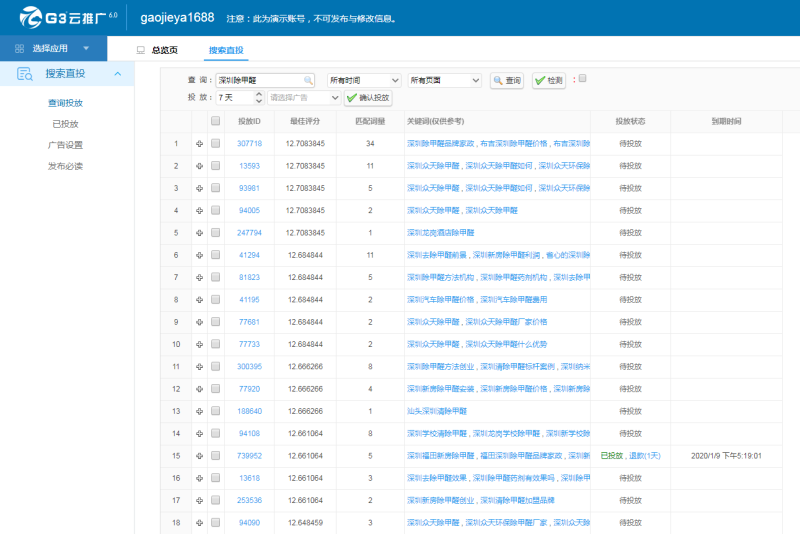
Task: Open the 请选择广告 dropdown
Action: (304, 97)
